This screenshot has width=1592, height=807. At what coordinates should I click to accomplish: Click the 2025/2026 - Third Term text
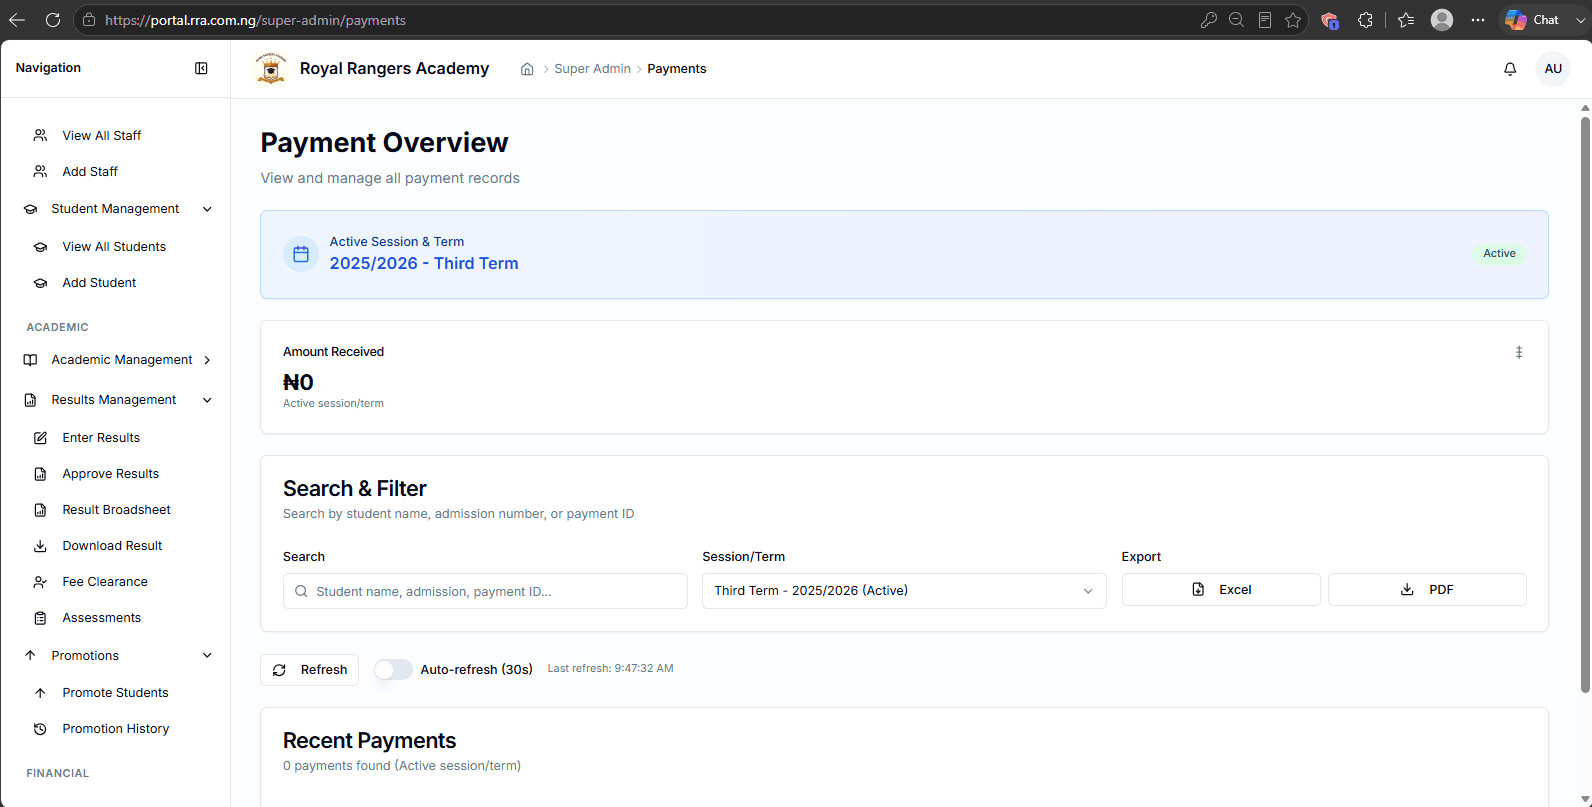424,264
